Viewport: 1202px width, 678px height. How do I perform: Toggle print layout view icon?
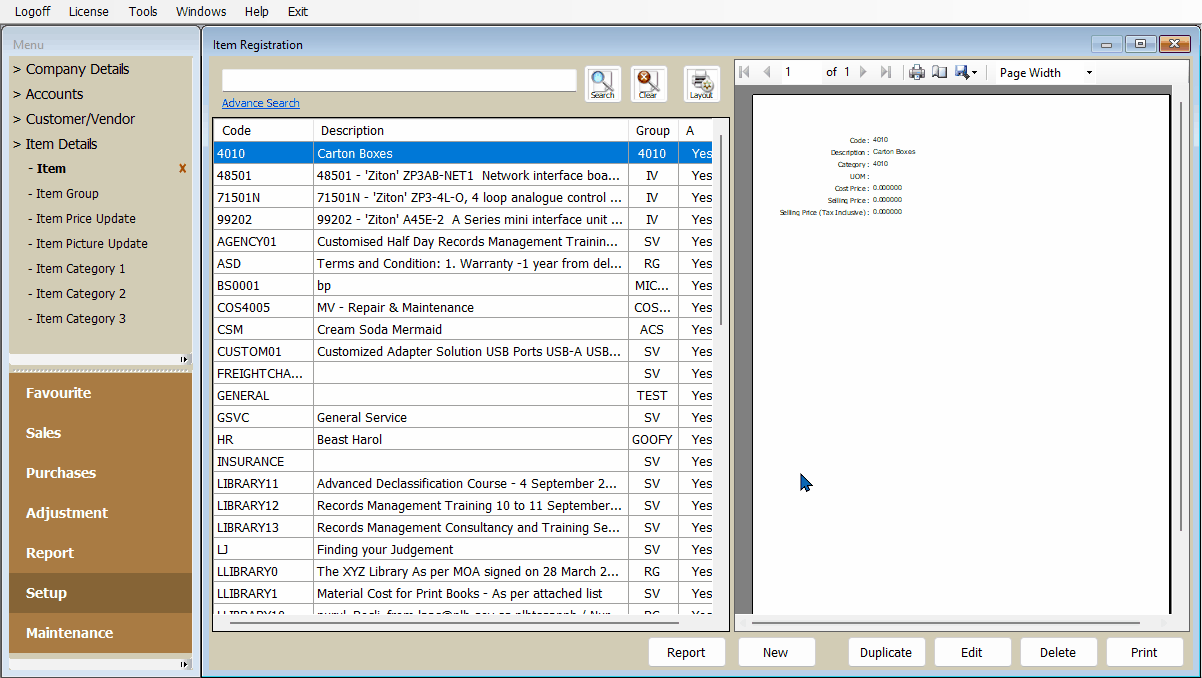940,72
